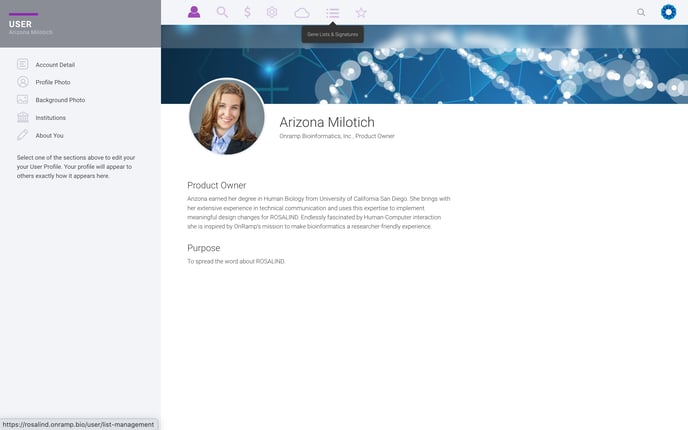This screenshot has height=430, width=688.
Task: Click the Background Photo image icon
Action: (22, 100)
